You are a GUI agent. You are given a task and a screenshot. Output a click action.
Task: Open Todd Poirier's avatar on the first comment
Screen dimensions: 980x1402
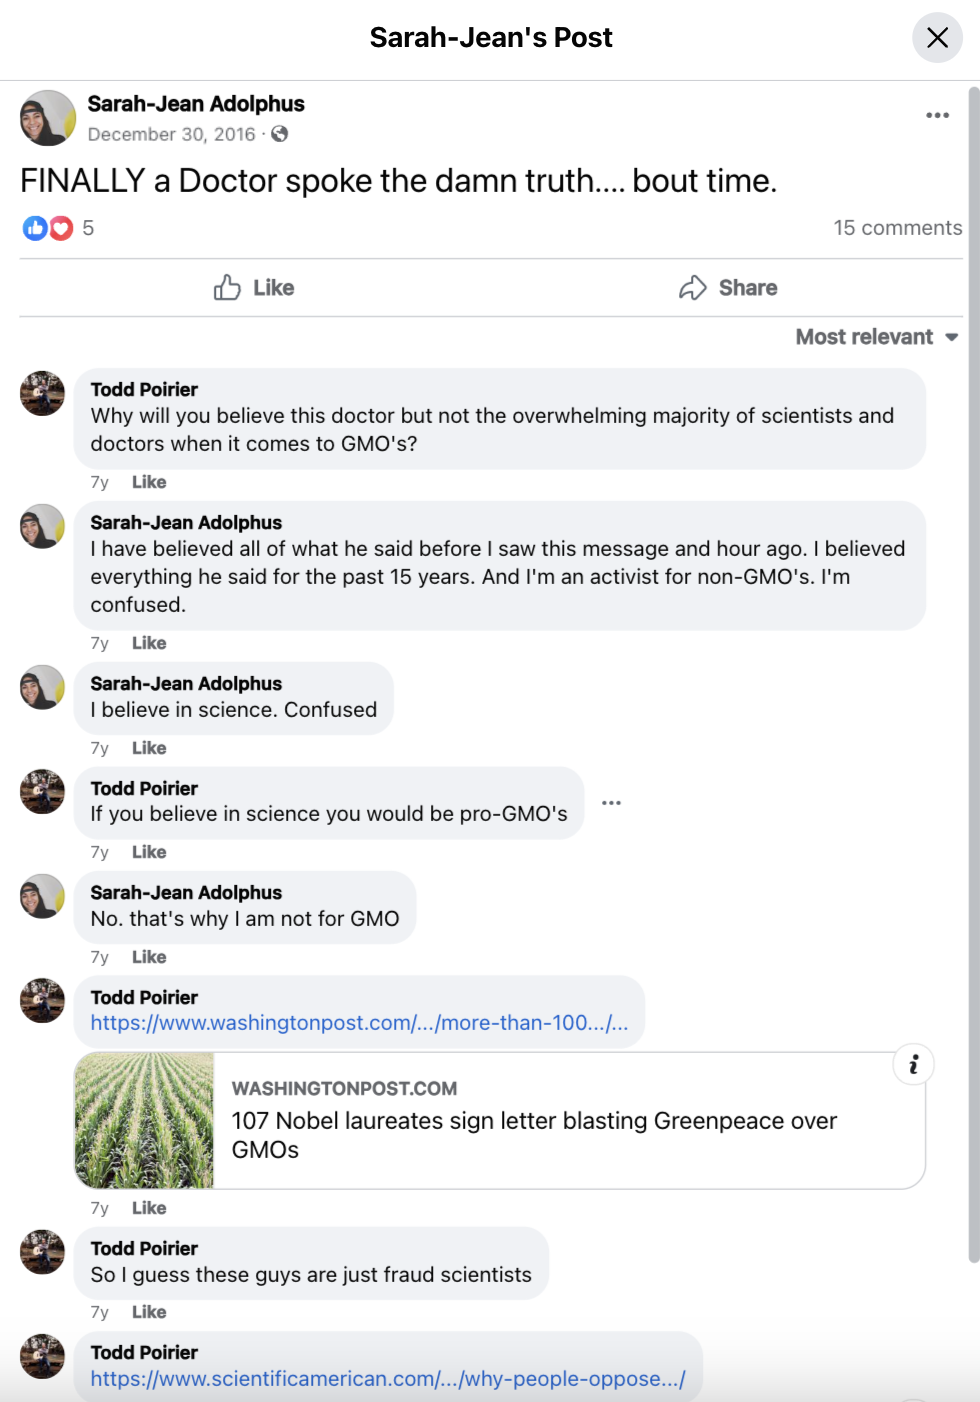coord(42,393)
